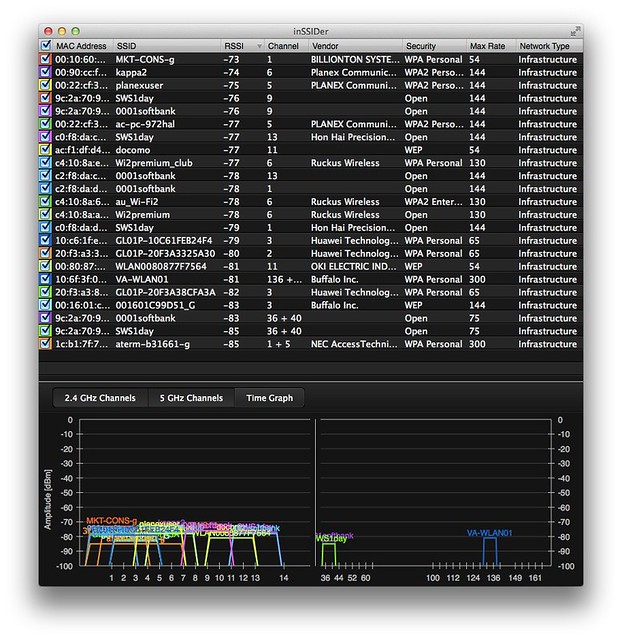Screen dimensions: 622x640
Task: Select the ac-pc-972hal network row
Action: pos(311,124)
